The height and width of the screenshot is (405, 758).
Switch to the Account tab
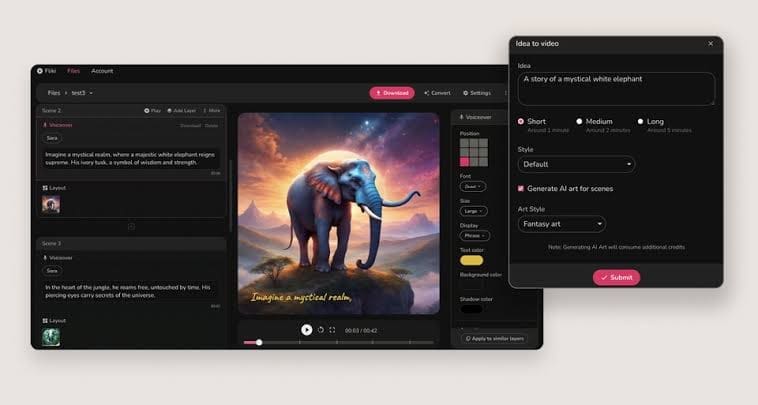tap(102, 71)
